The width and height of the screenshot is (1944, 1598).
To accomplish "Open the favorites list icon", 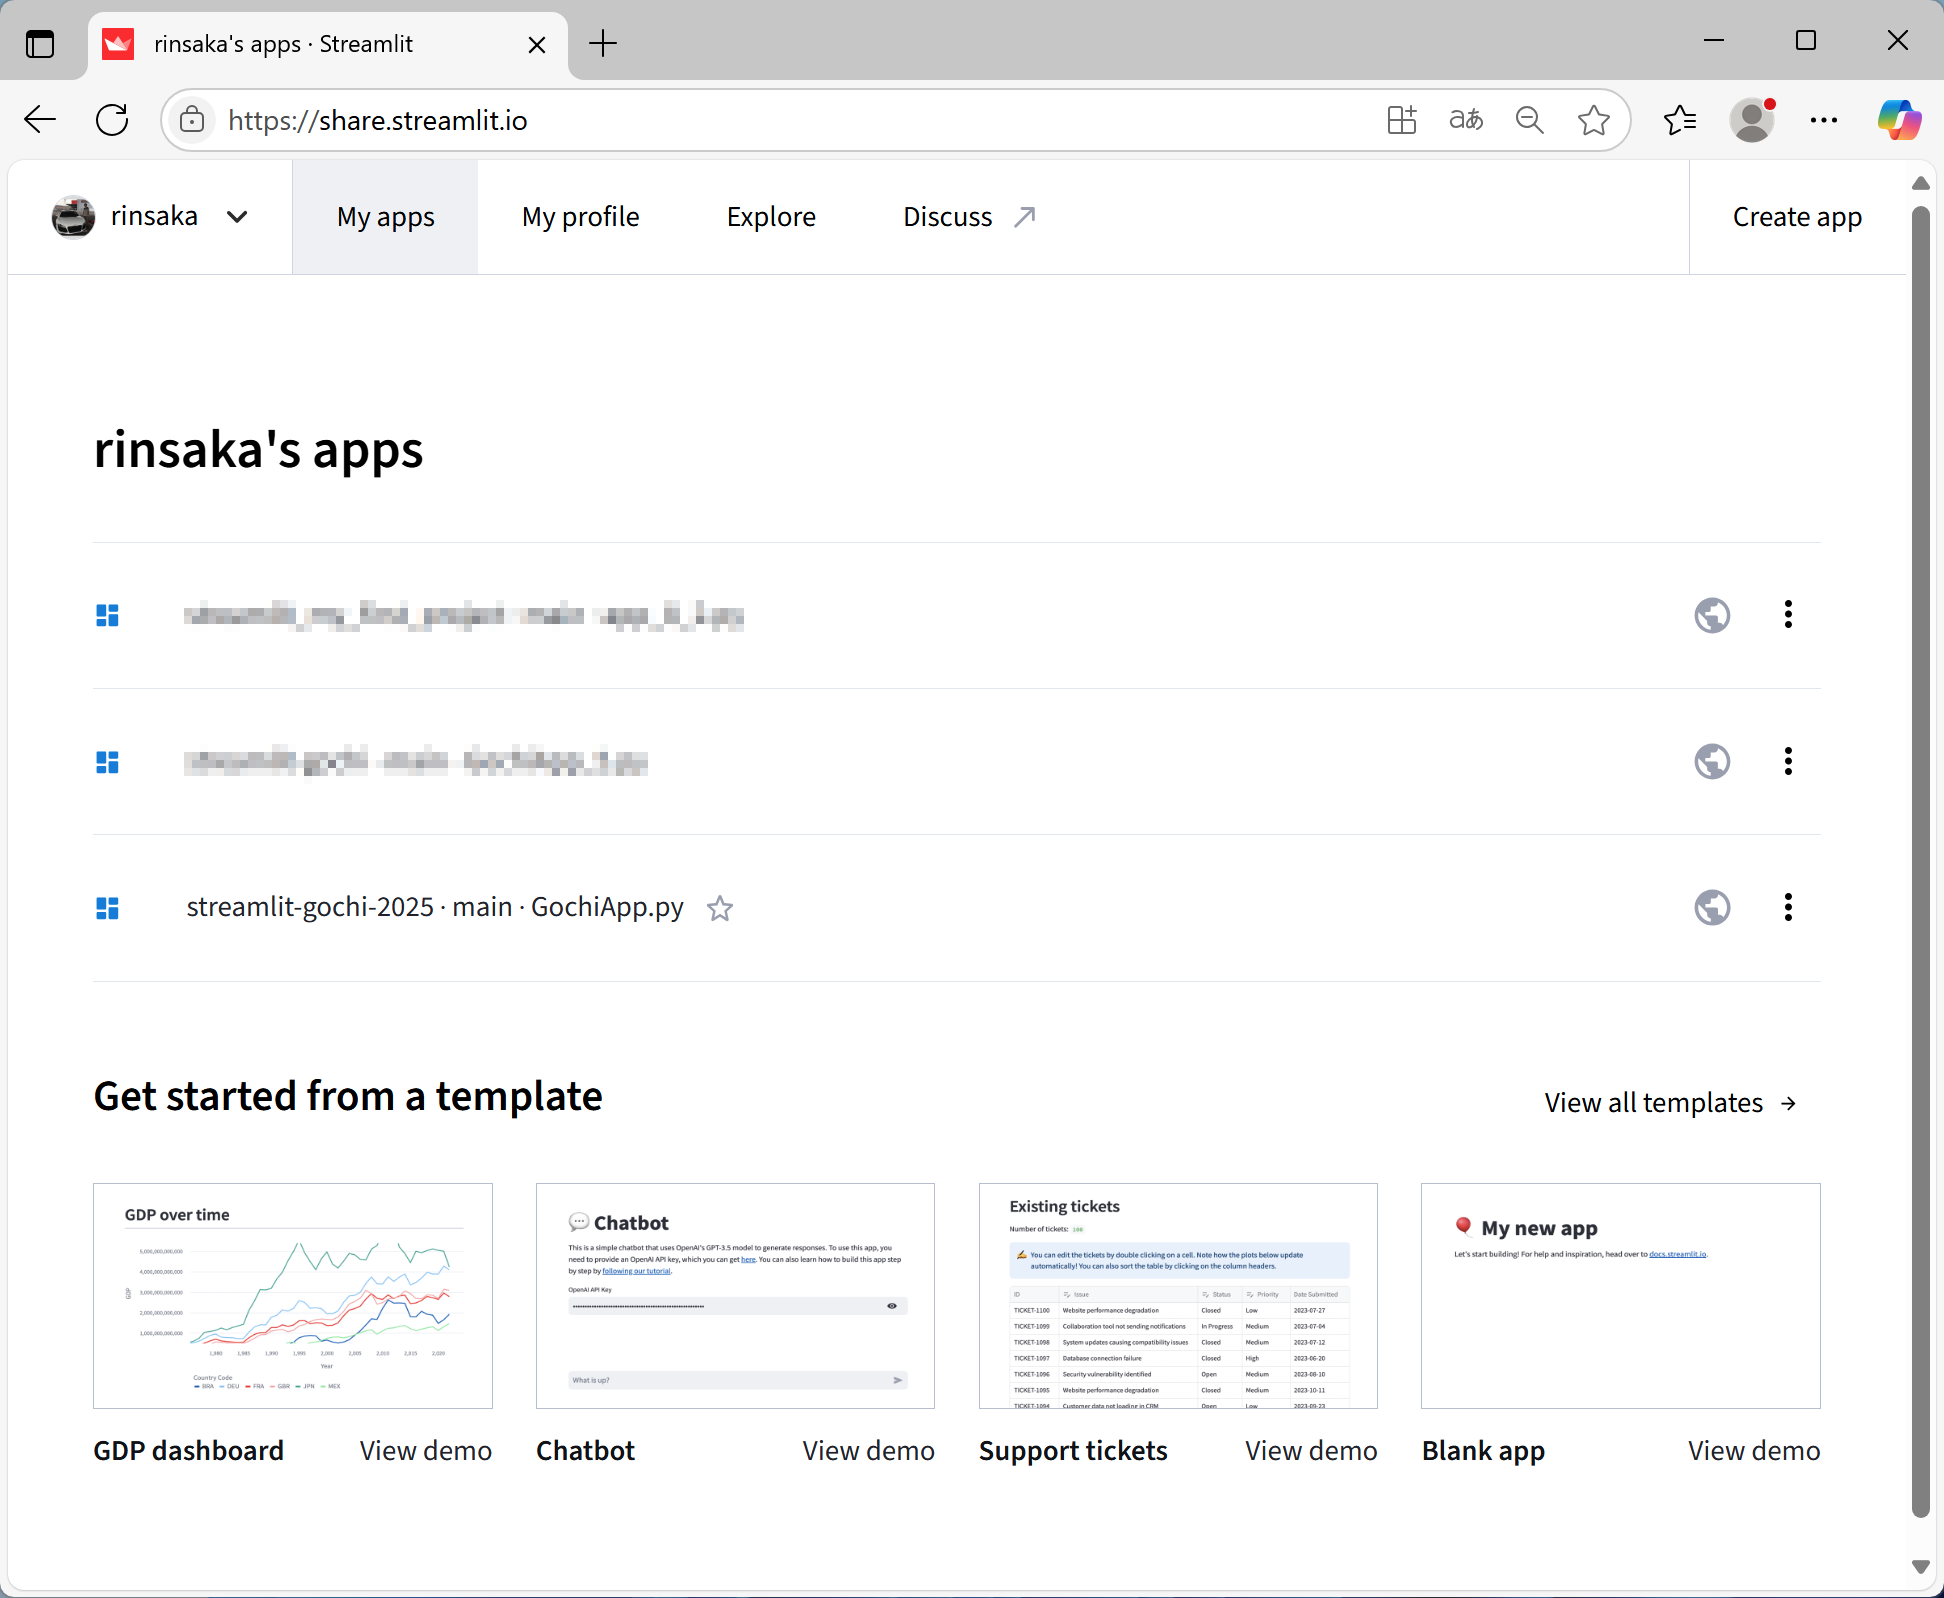I will 1680,120.
